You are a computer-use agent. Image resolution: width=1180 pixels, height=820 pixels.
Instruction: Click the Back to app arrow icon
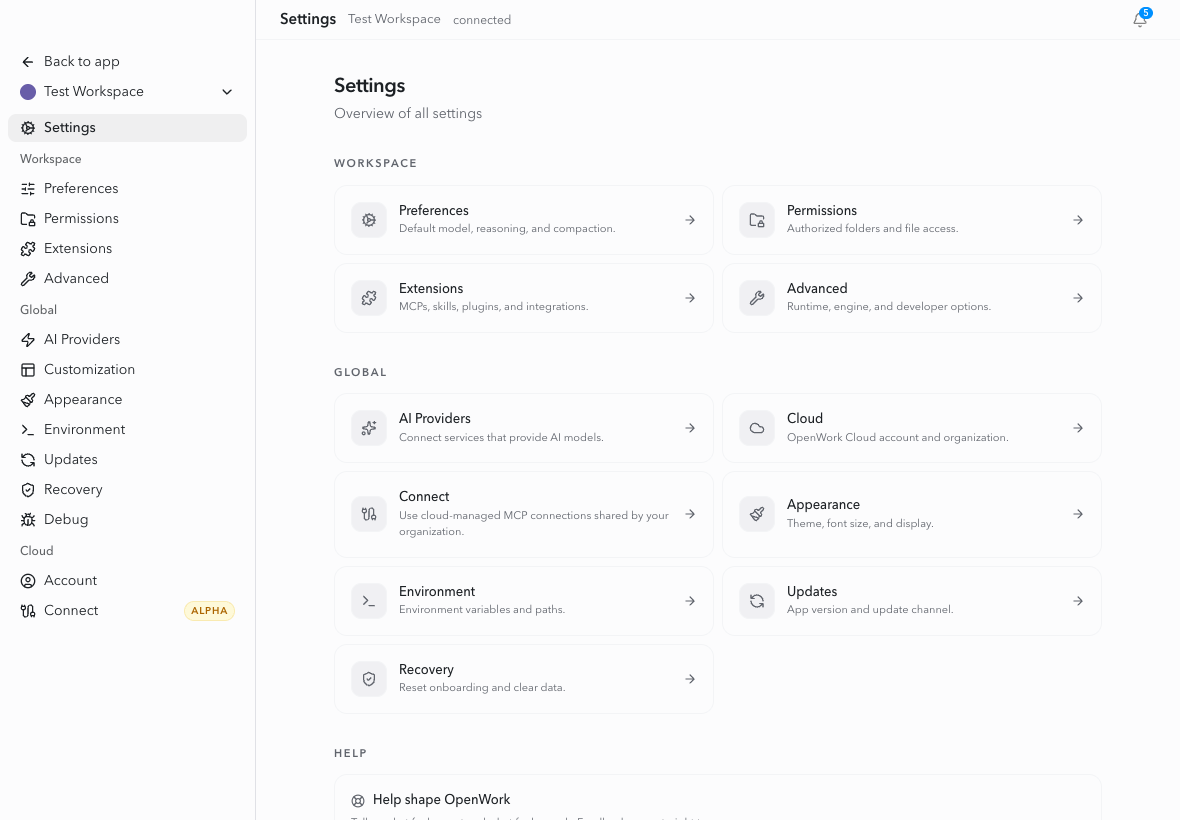pos(28,62)
